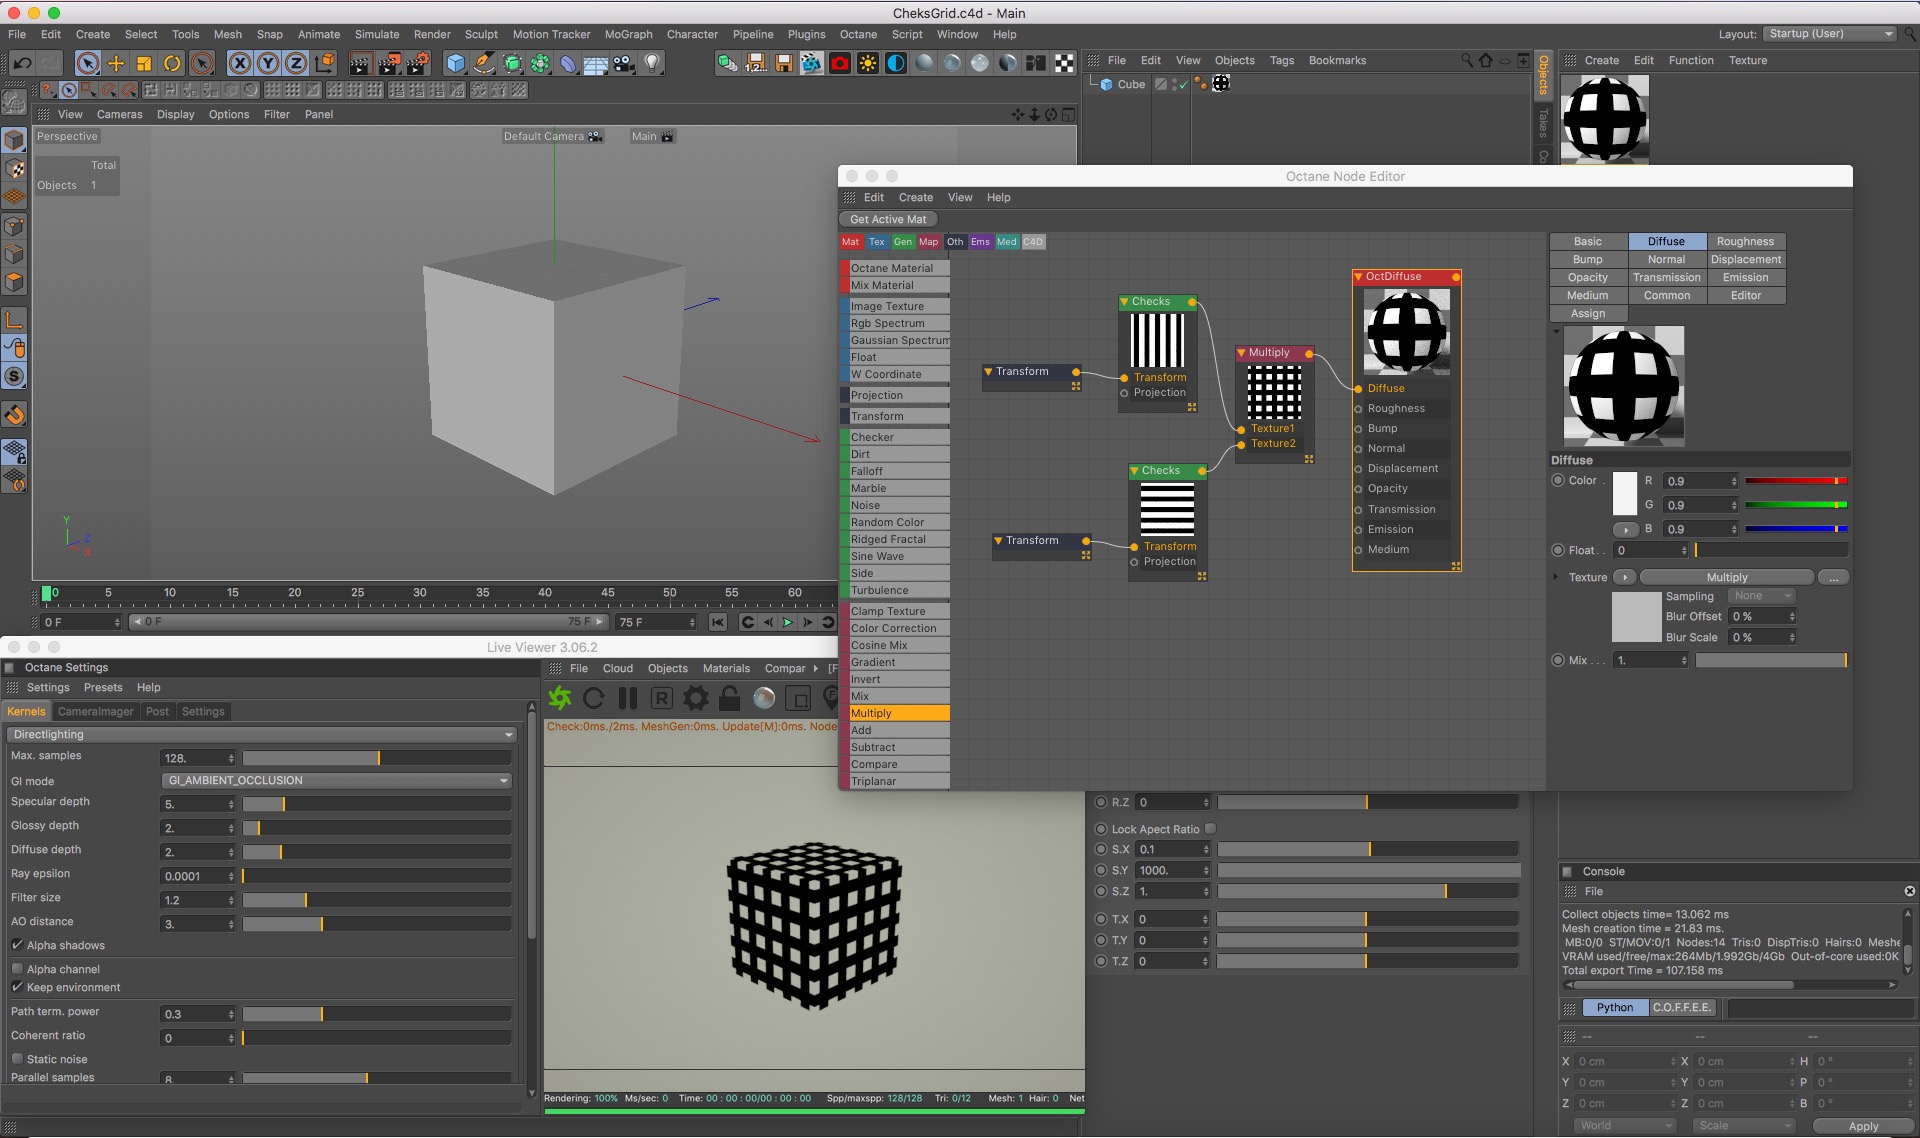
Task: Restart render with circular arrow icon
Action: click(594, 698)
